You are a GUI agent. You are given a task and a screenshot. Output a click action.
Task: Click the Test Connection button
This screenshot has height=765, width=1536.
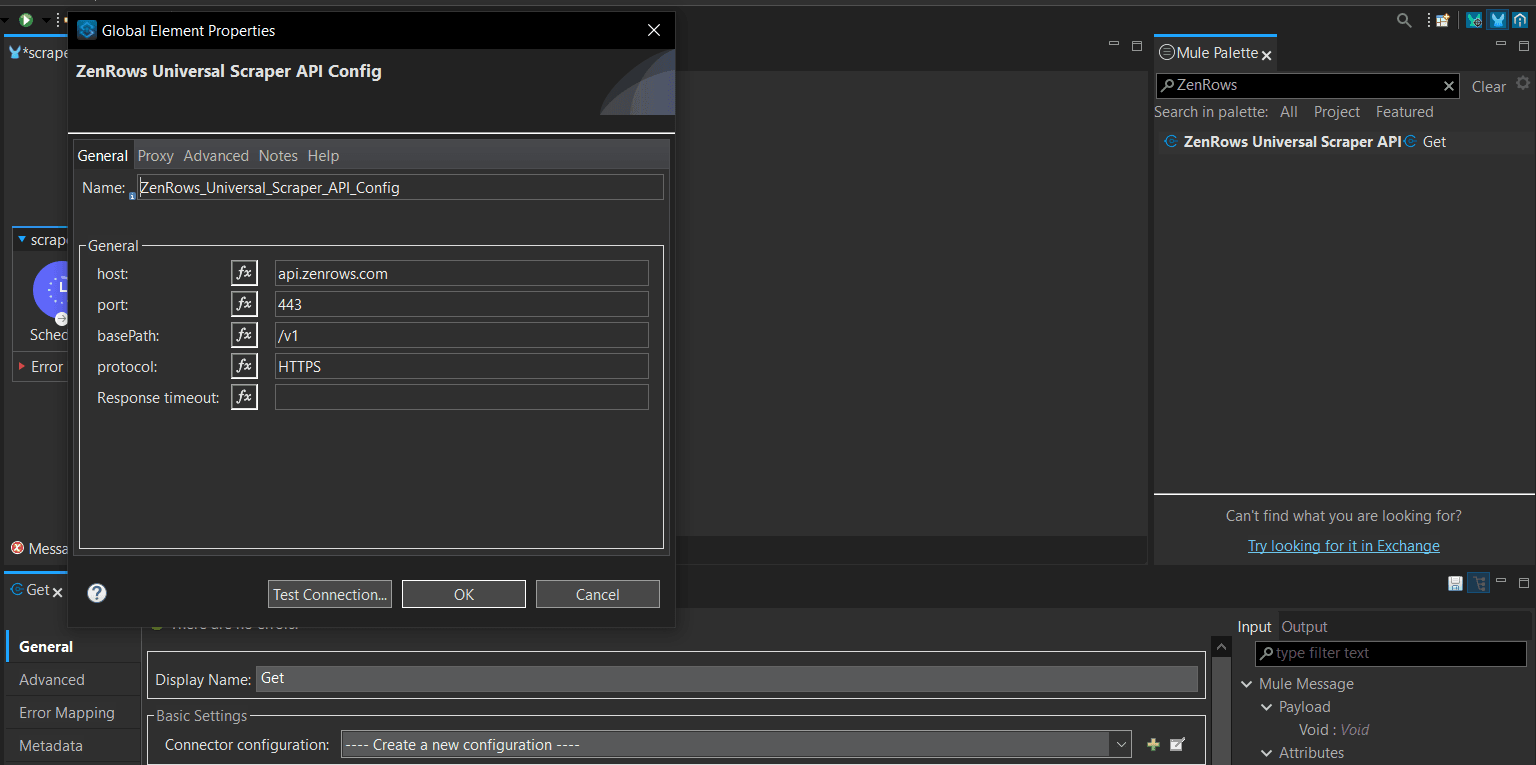coord(330,594)
